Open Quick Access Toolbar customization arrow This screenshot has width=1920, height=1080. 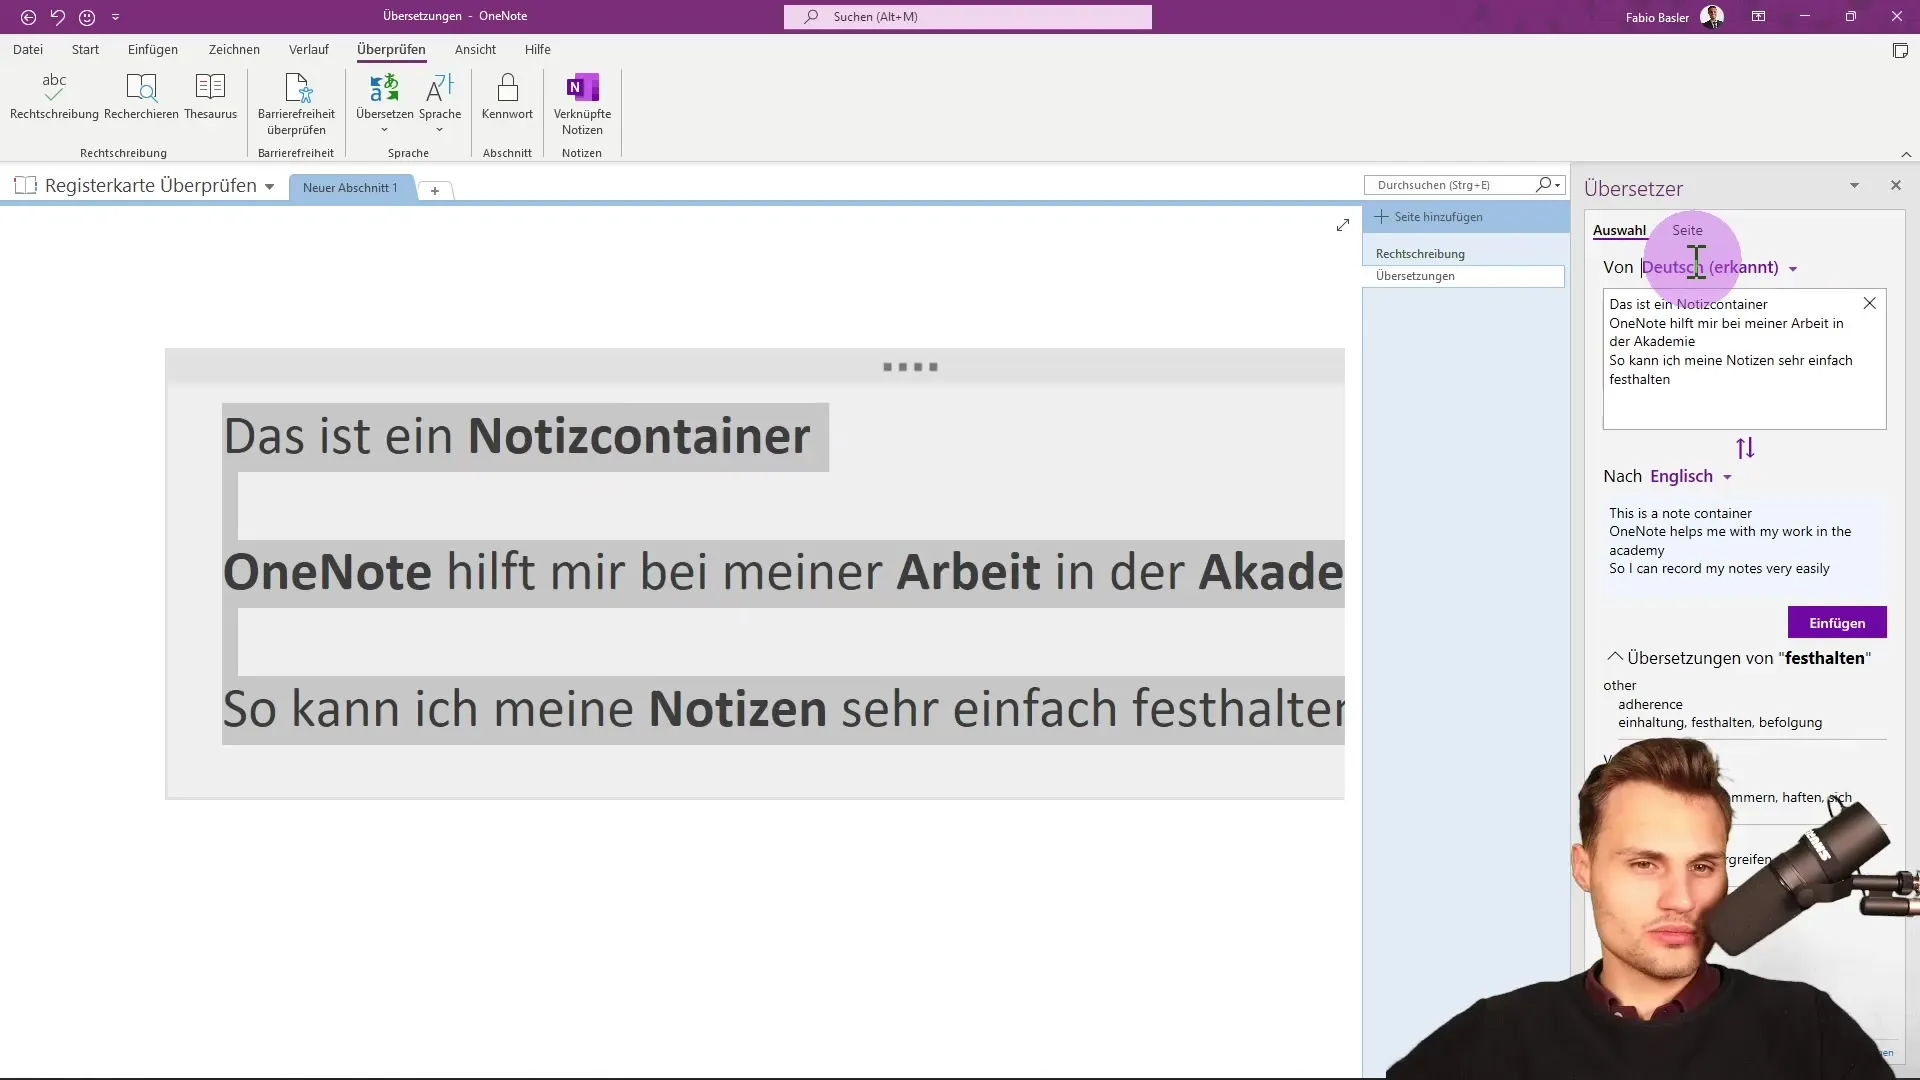tap(115, 17)
